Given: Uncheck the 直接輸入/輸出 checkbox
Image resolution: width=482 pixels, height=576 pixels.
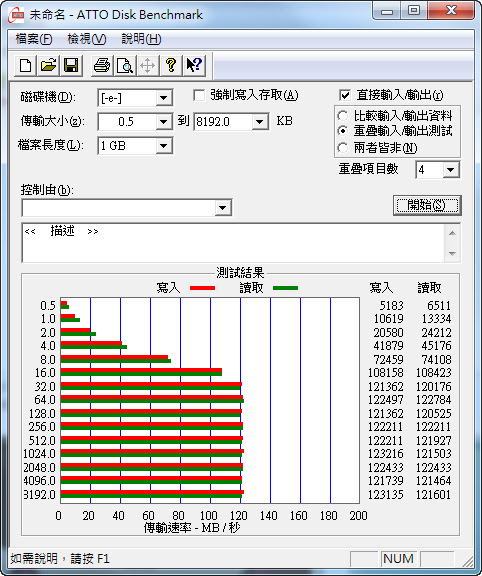Looking at the screenshot, I should pyautogui.click(x=345, y=96).
